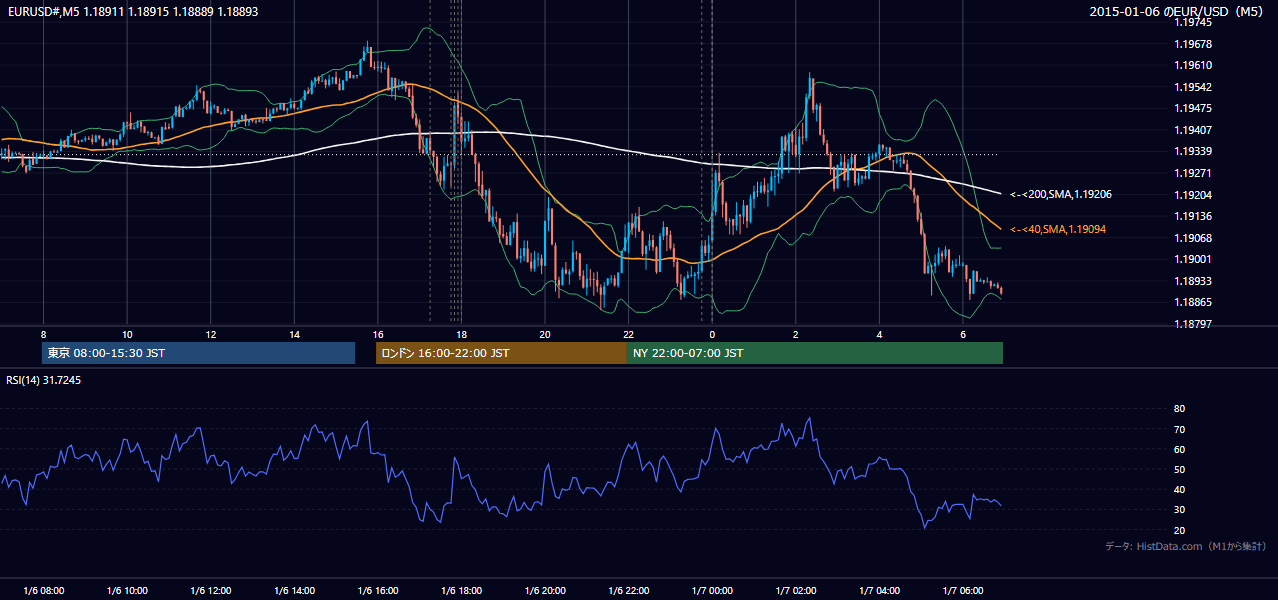
Task: Click price axis value 1.19204
Action: click(x=1194, y=195)
